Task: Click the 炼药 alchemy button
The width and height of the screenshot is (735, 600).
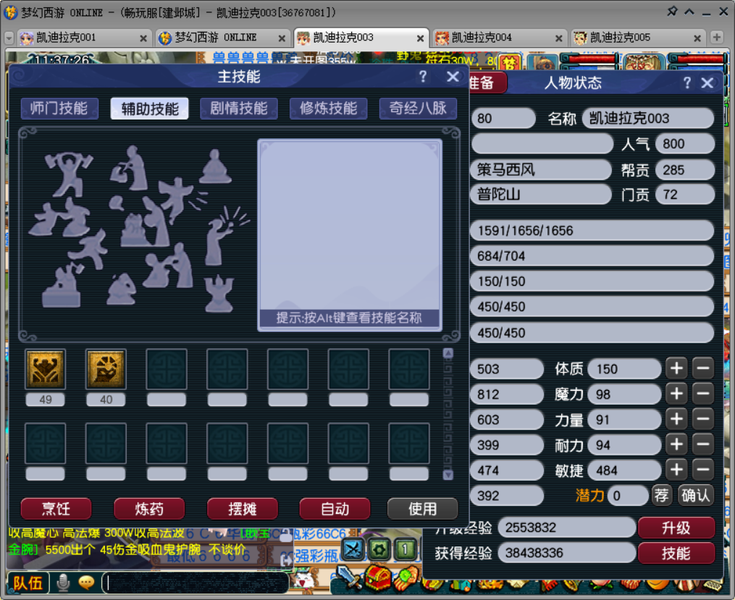Action: click(149, 509)
